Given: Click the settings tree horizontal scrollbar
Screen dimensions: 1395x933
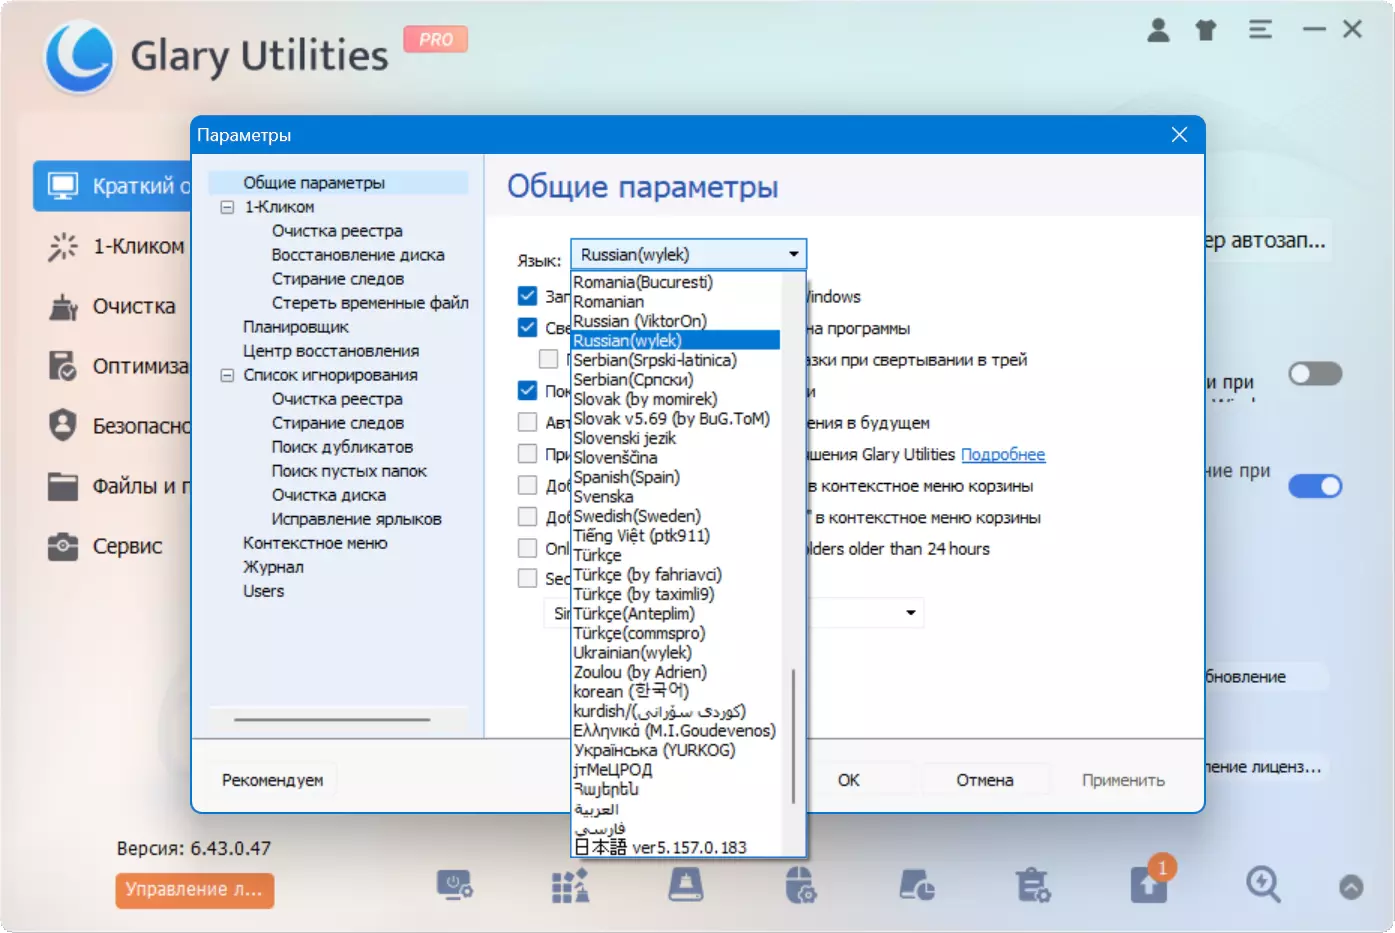Looking at the screenshot, I should (332, 719).
